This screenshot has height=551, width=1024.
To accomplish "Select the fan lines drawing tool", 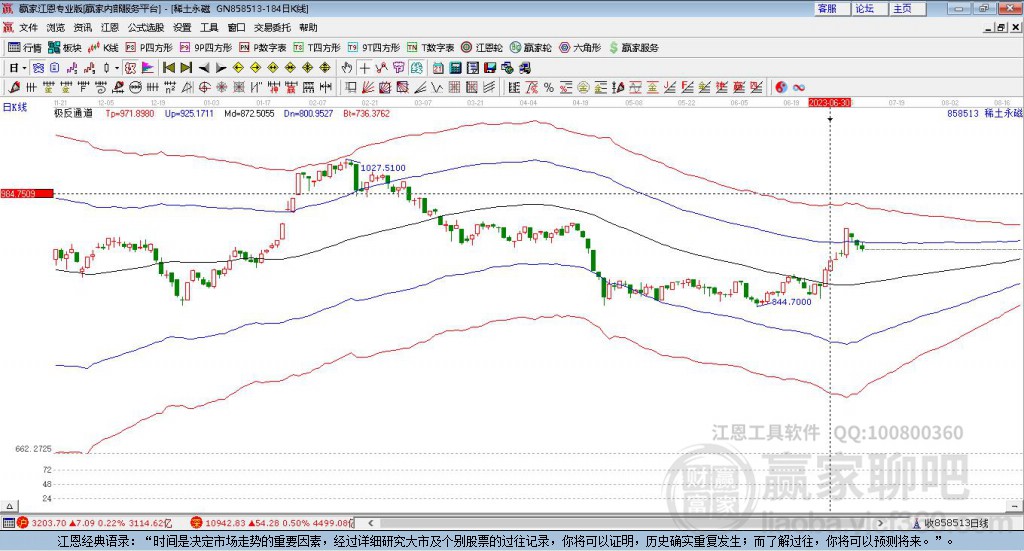I will (368, 87).
